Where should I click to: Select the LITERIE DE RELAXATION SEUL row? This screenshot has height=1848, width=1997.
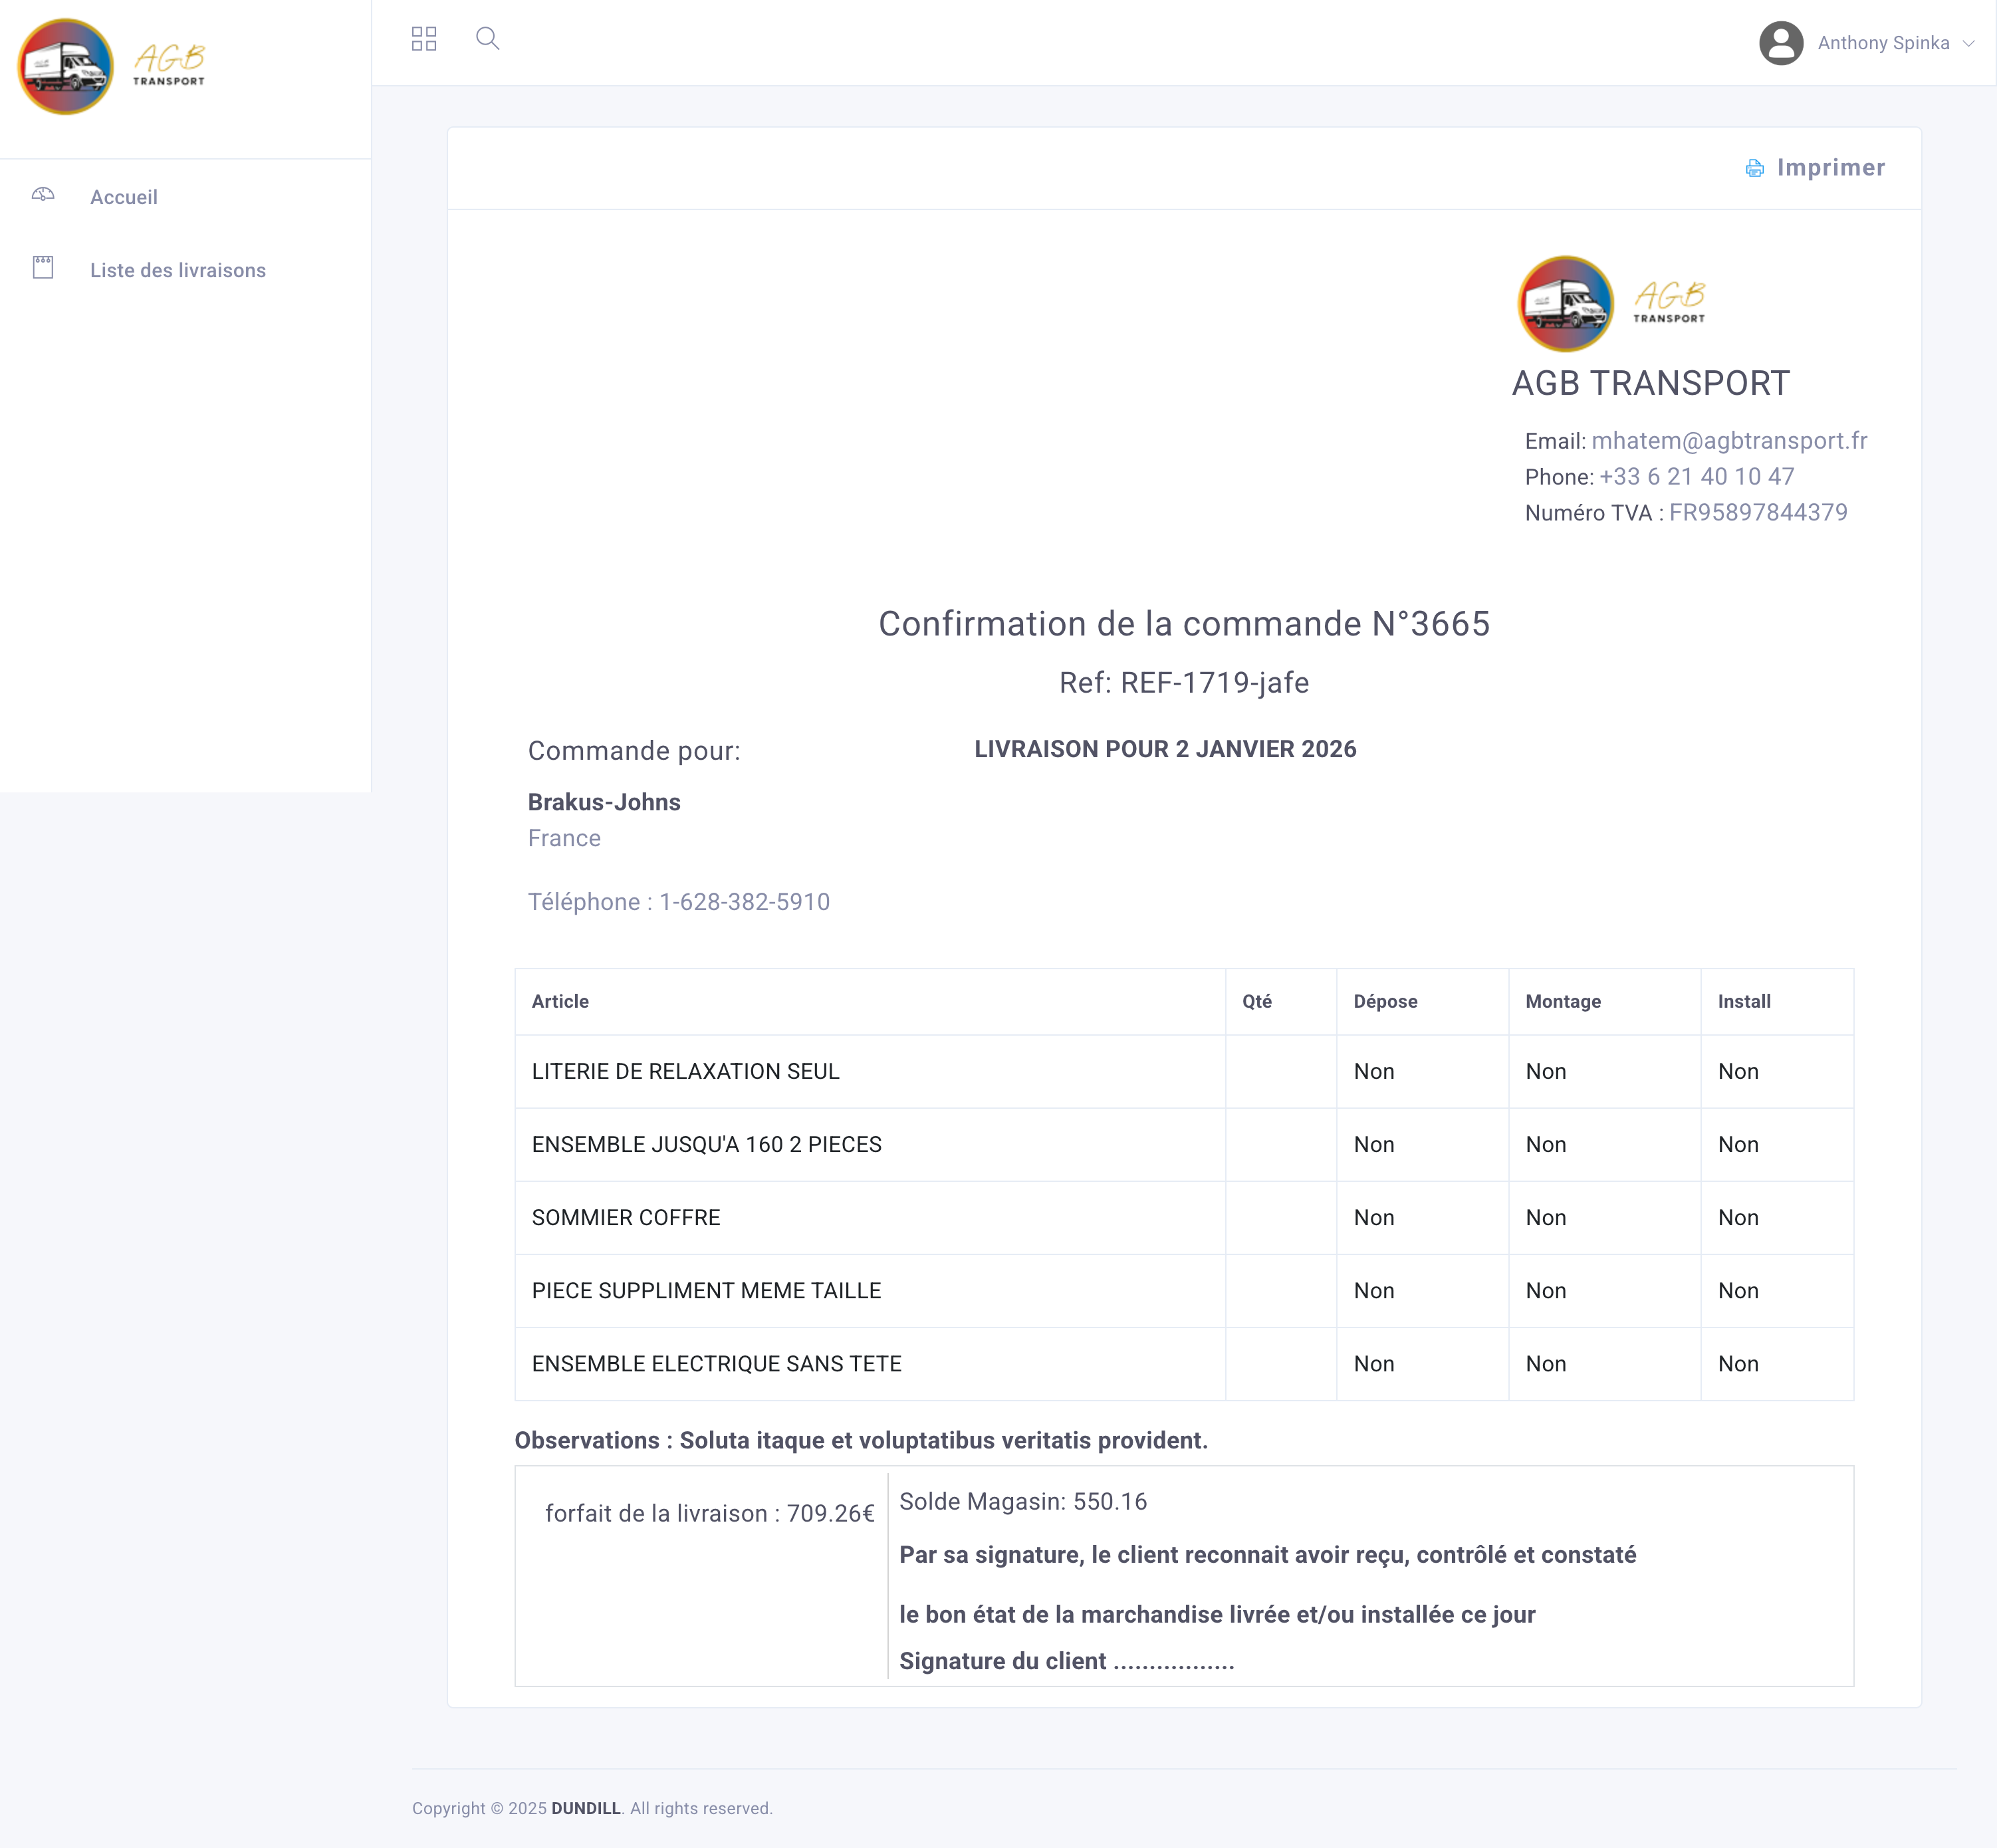click(1184, 1071)
